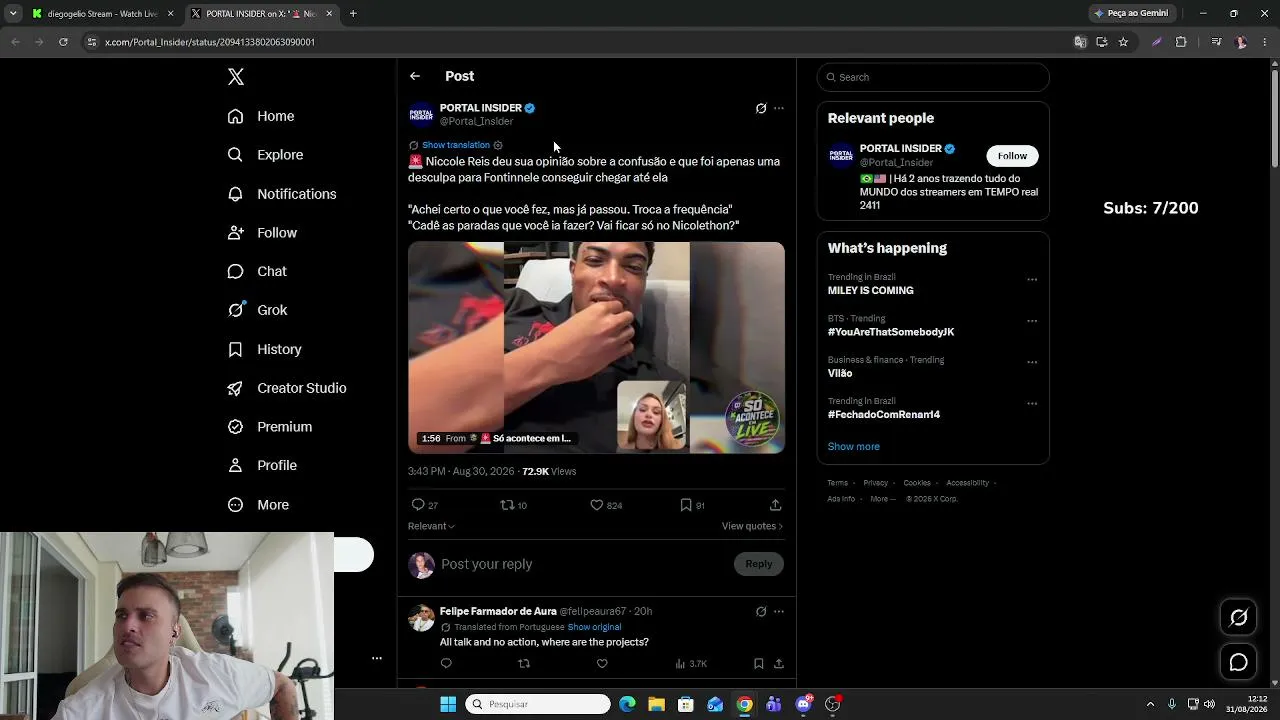Screen dimensions: 1280x720
Task: Share the PORTAL INSIDER post
Action: pyautogui.click(x=775, y=505)
